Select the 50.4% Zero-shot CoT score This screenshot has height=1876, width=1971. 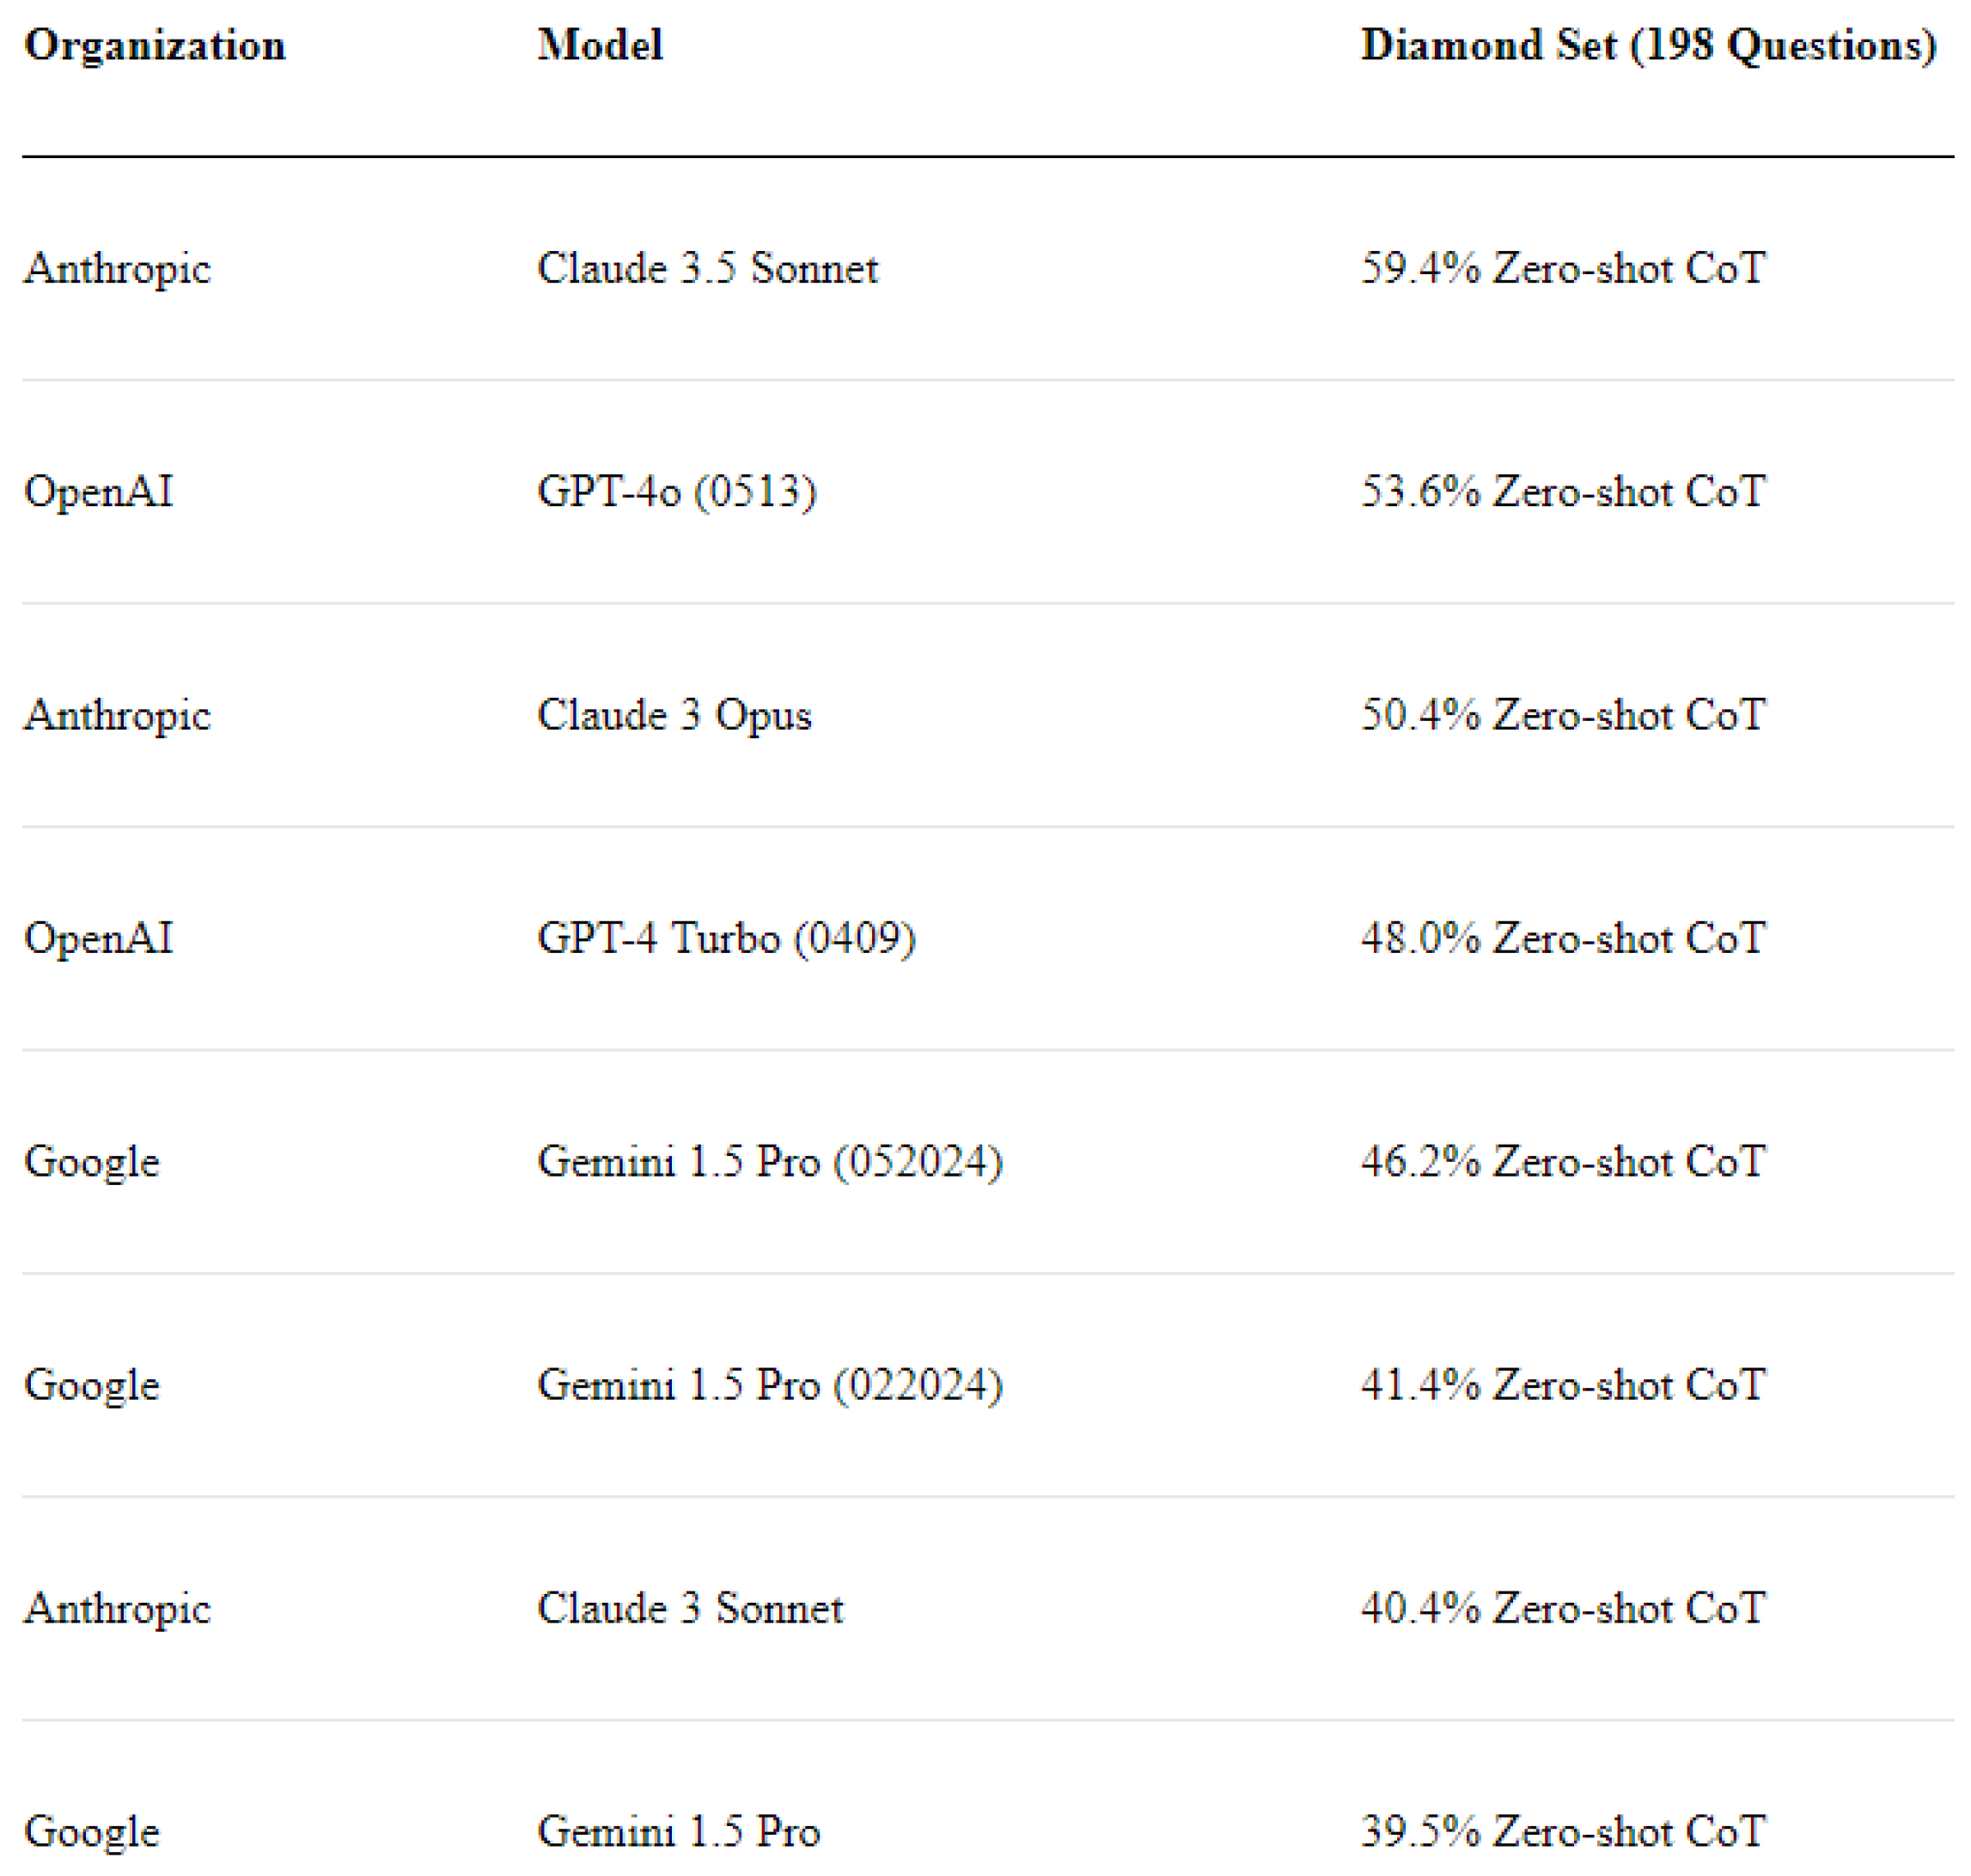(x=1562, y=714)
